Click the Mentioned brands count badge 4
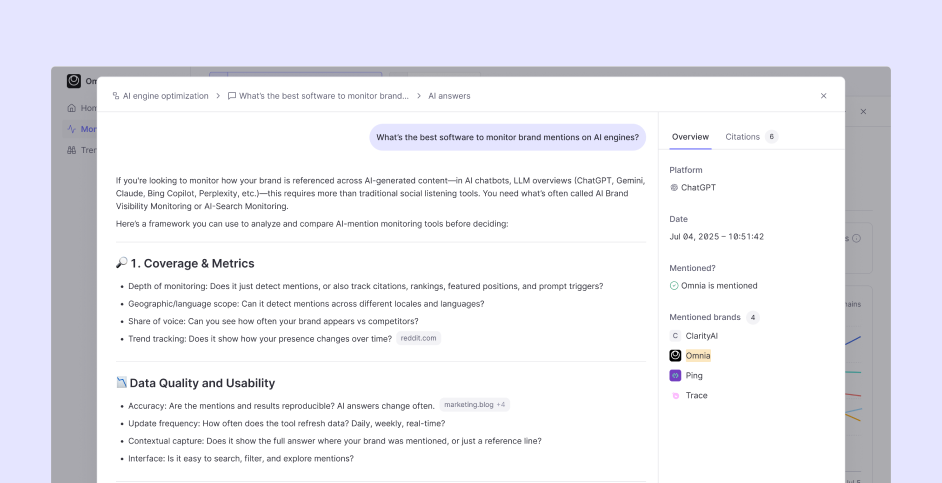 coord(753,317)
